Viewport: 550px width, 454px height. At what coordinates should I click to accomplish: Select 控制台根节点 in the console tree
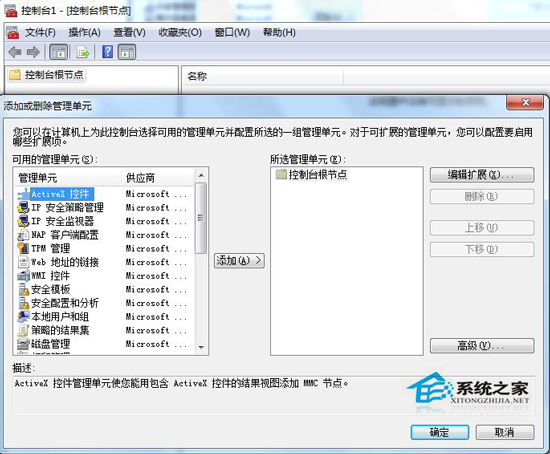(x=54, y=75)
